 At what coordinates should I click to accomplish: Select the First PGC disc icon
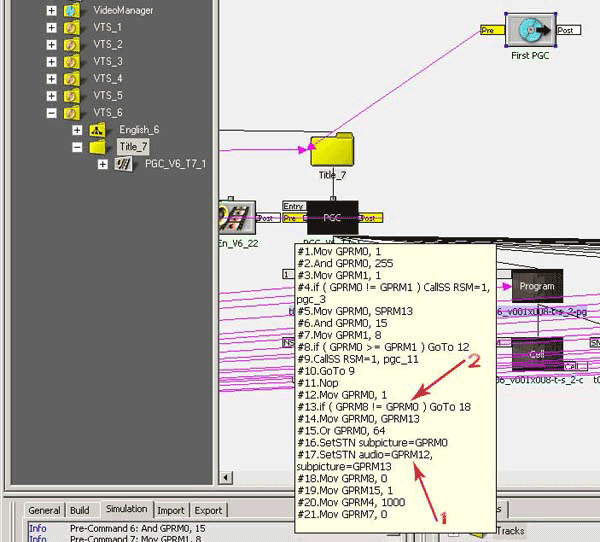(x=530, y=30)
